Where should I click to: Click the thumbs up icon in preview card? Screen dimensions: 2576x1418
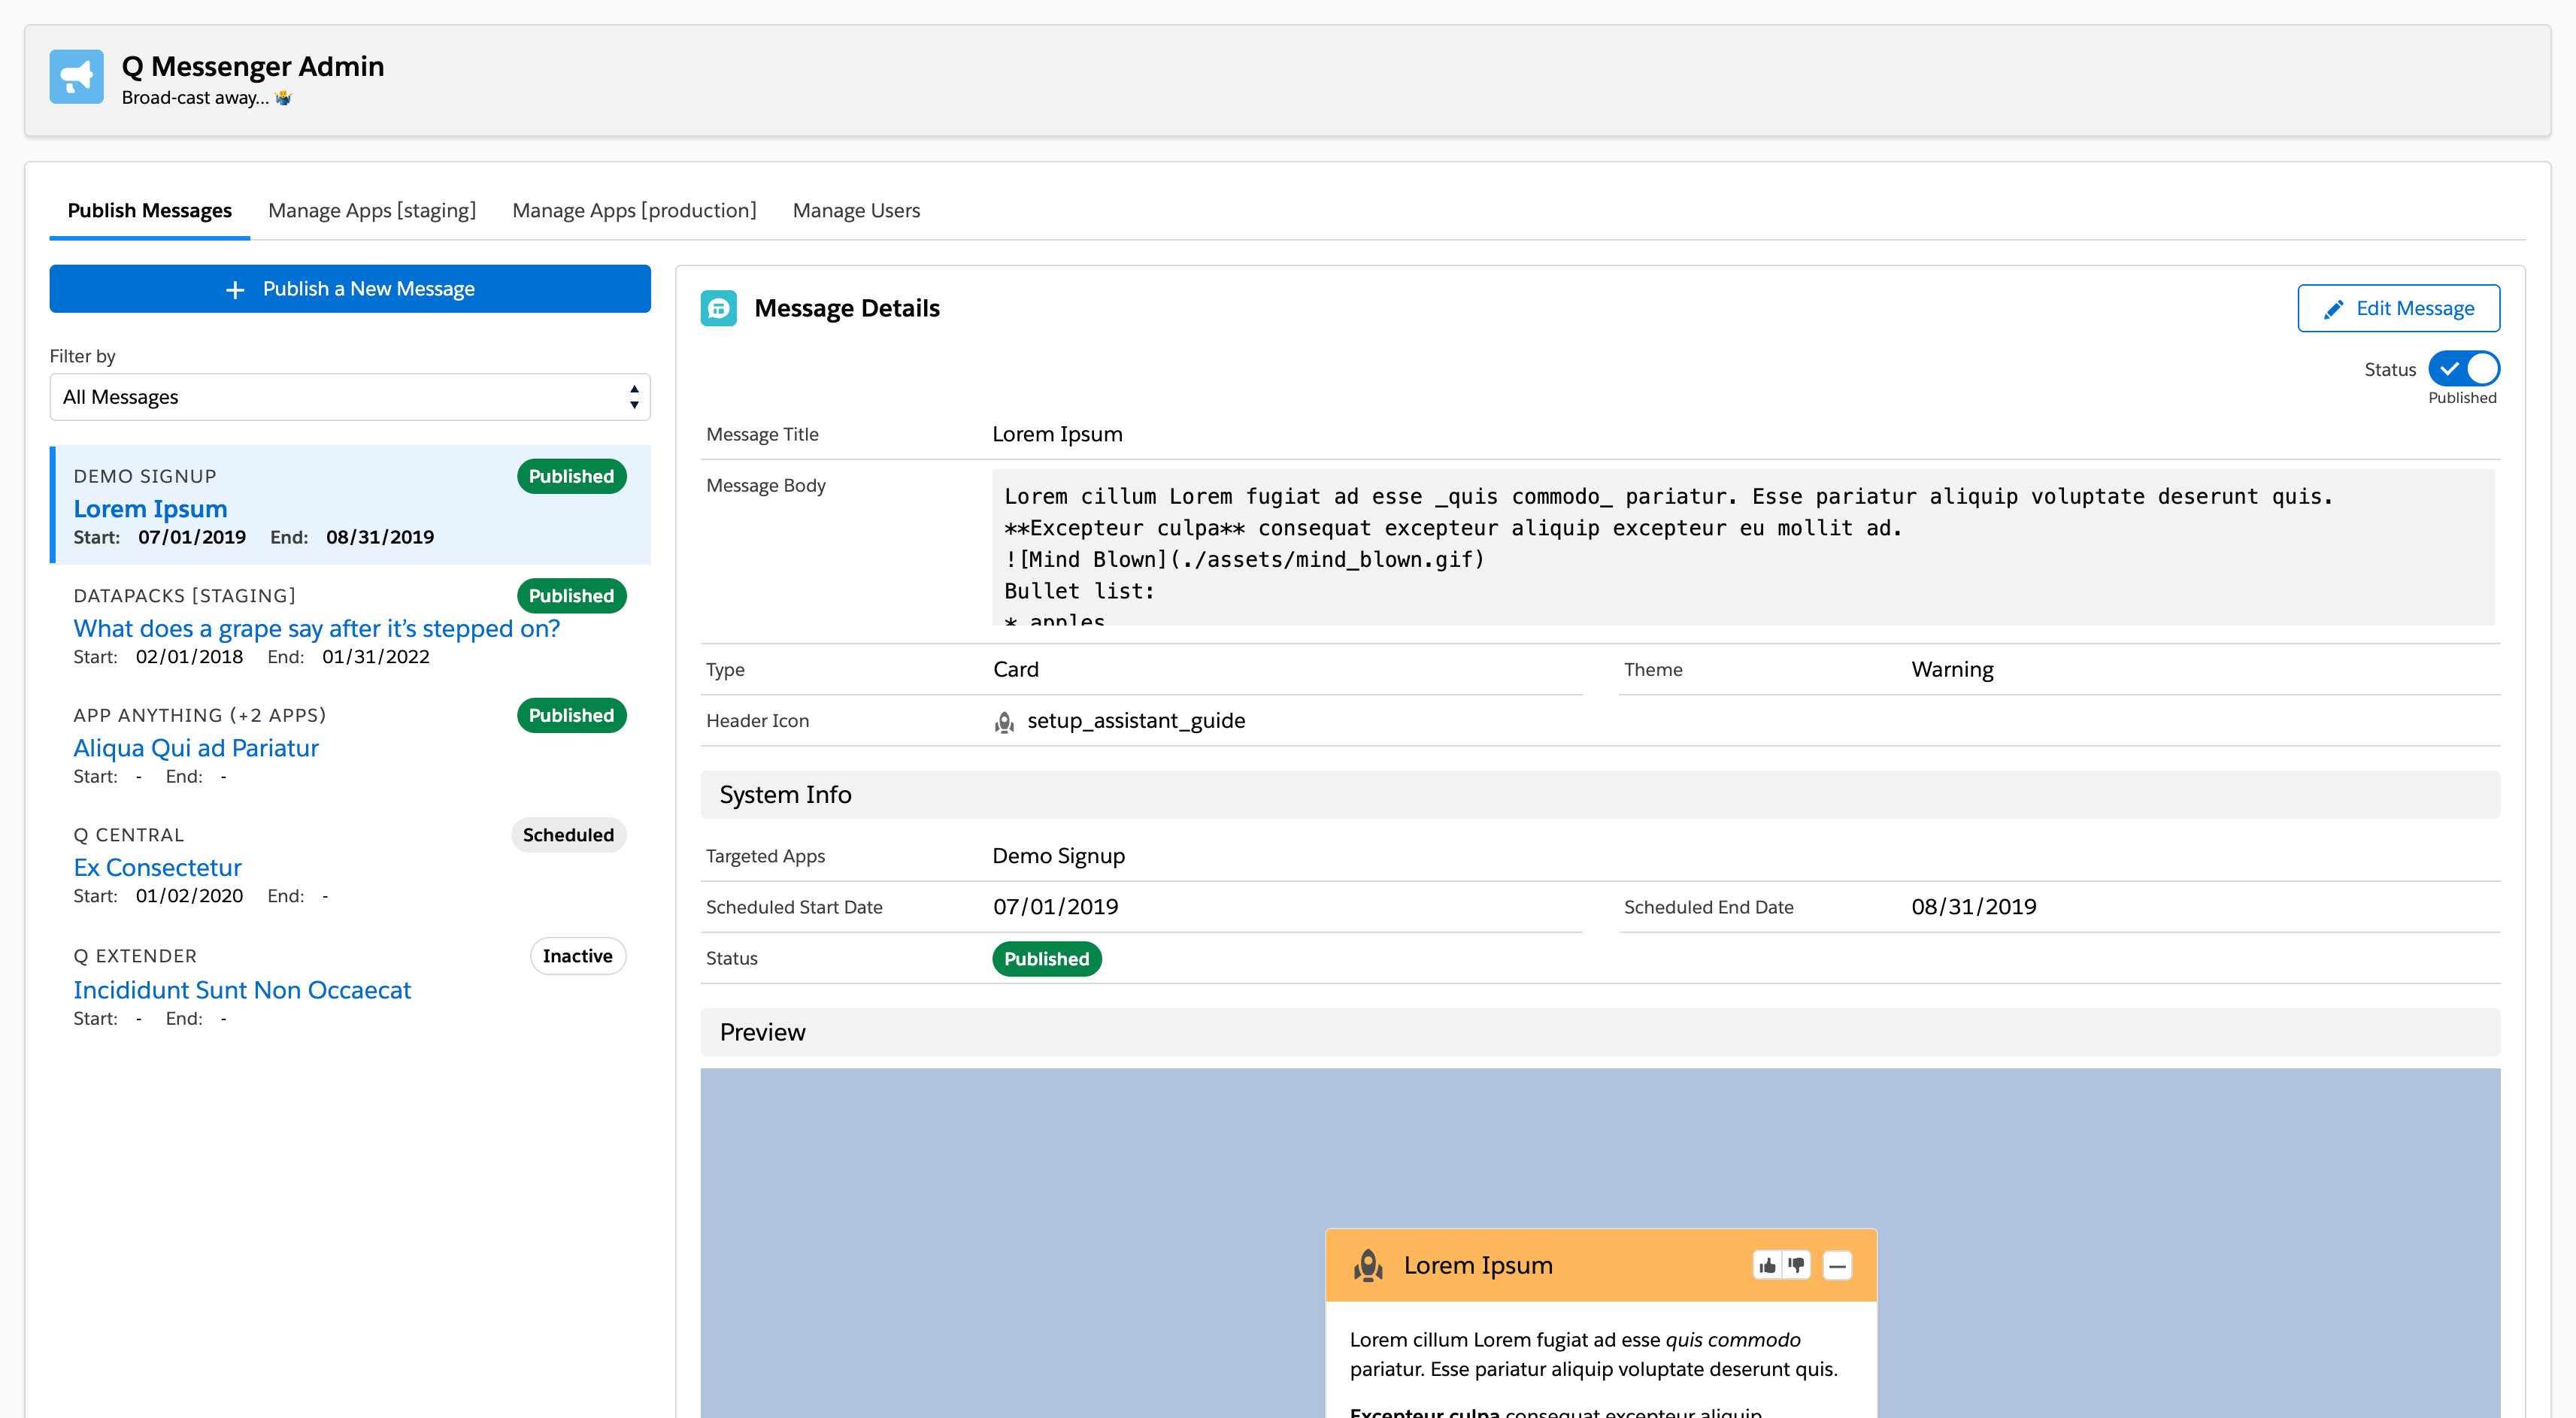(x=1767, y=1265)
